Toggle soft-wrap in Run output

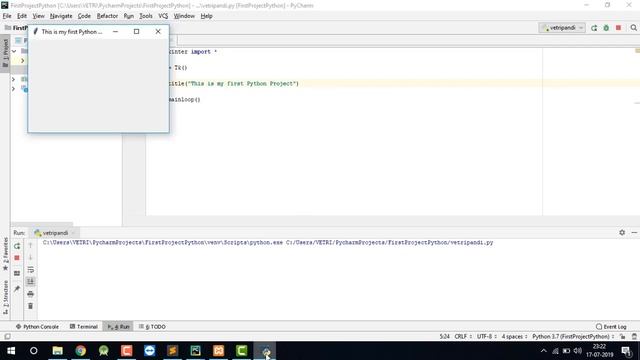pos(30,270)
